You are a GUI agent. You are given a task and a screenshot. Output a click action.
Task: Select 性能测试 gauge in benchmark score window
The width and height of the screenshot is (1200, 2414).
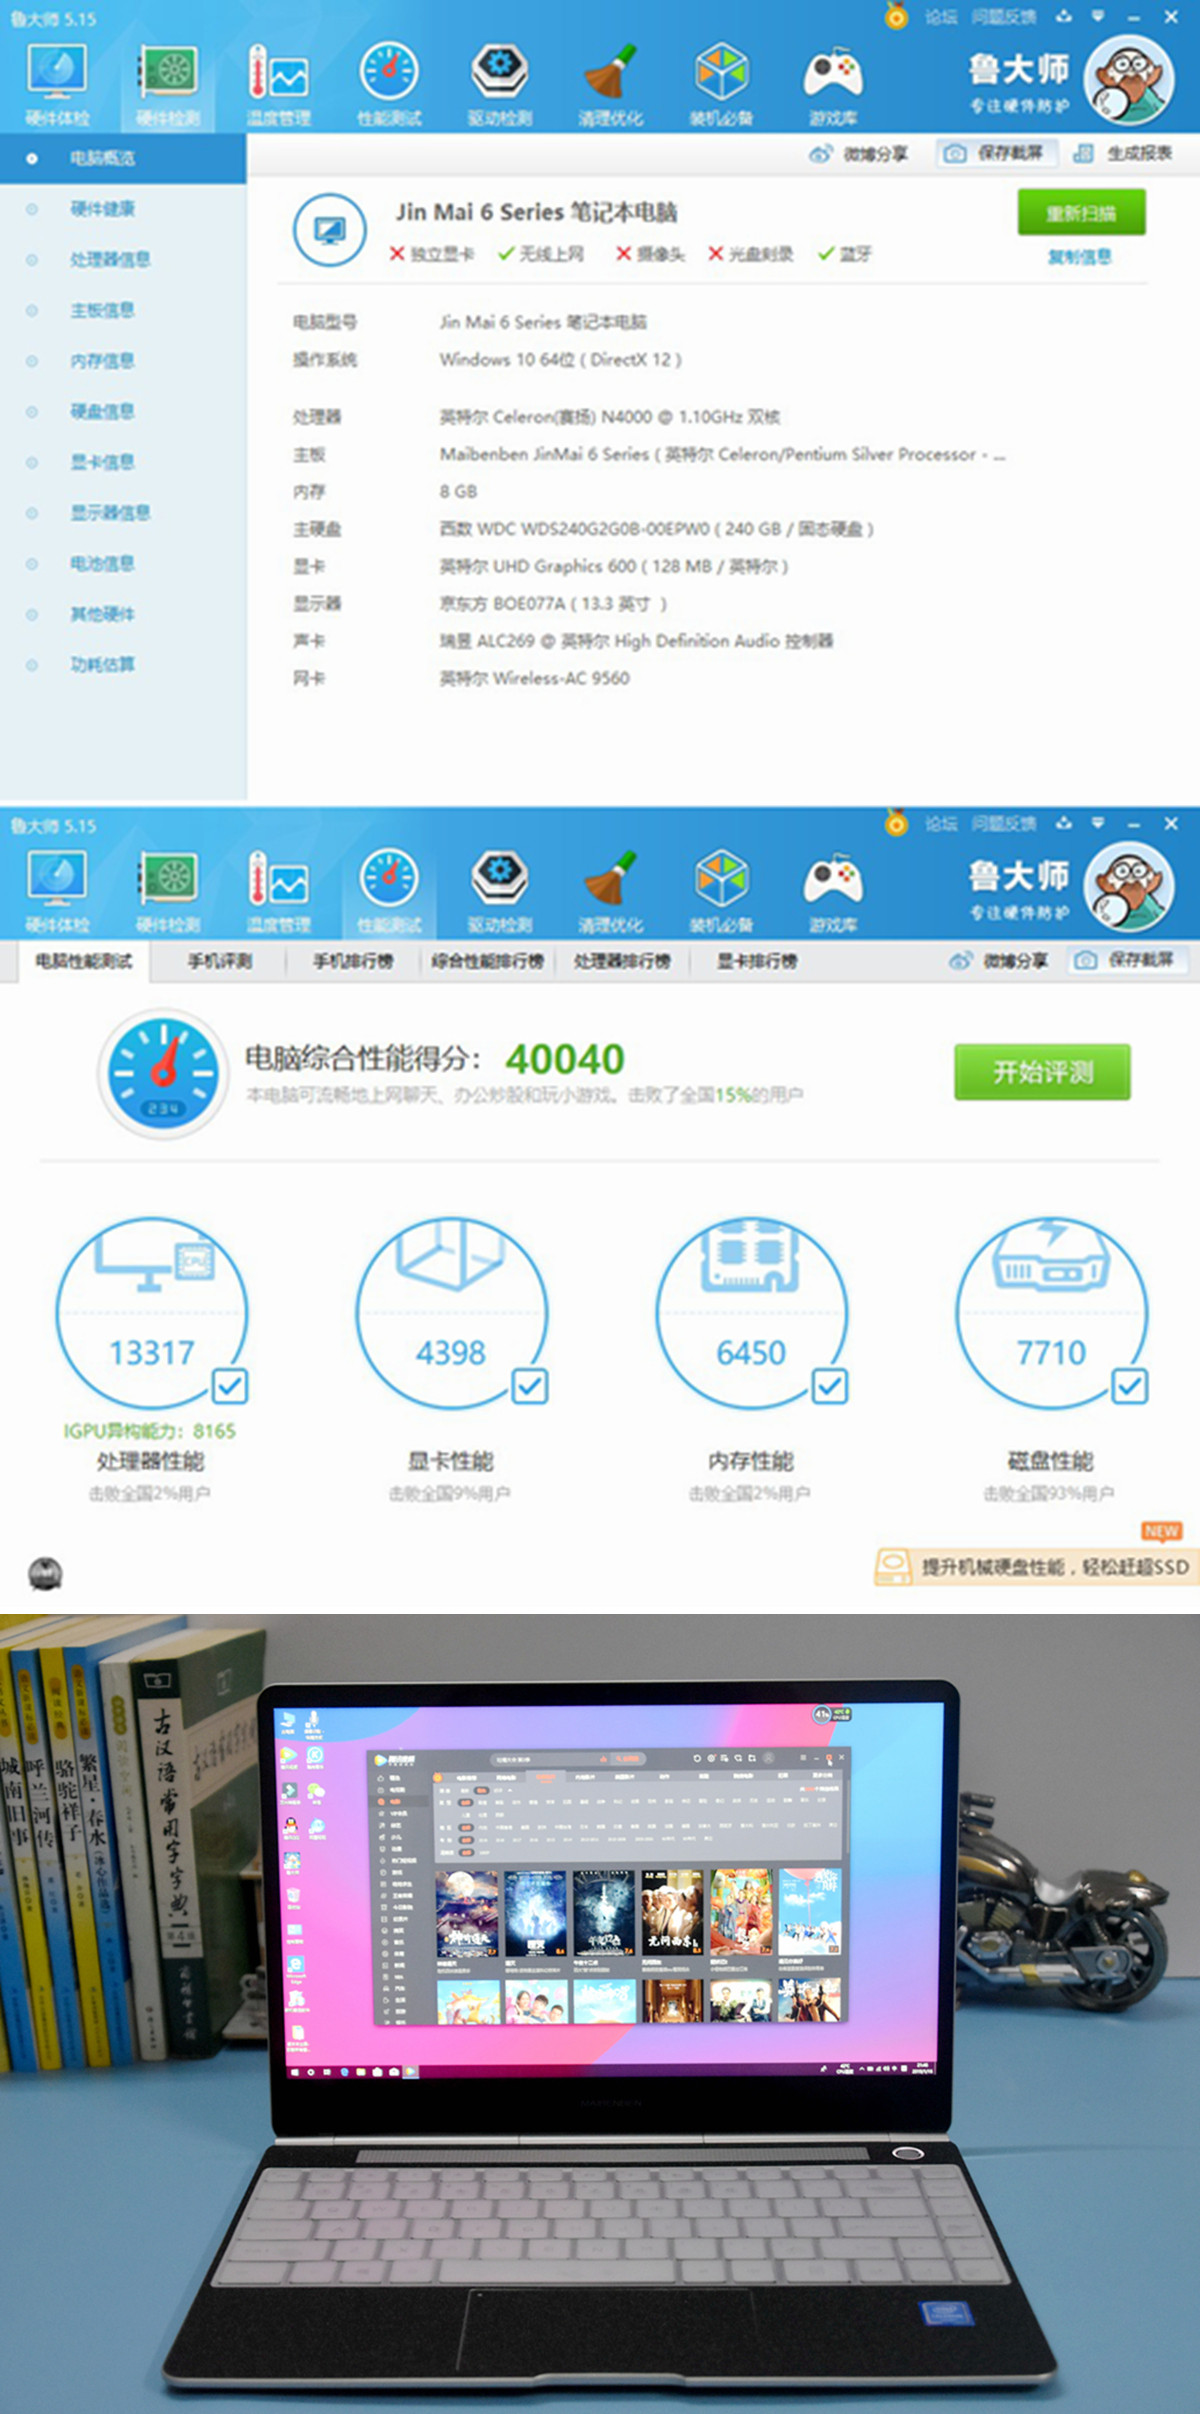[389, 892]
